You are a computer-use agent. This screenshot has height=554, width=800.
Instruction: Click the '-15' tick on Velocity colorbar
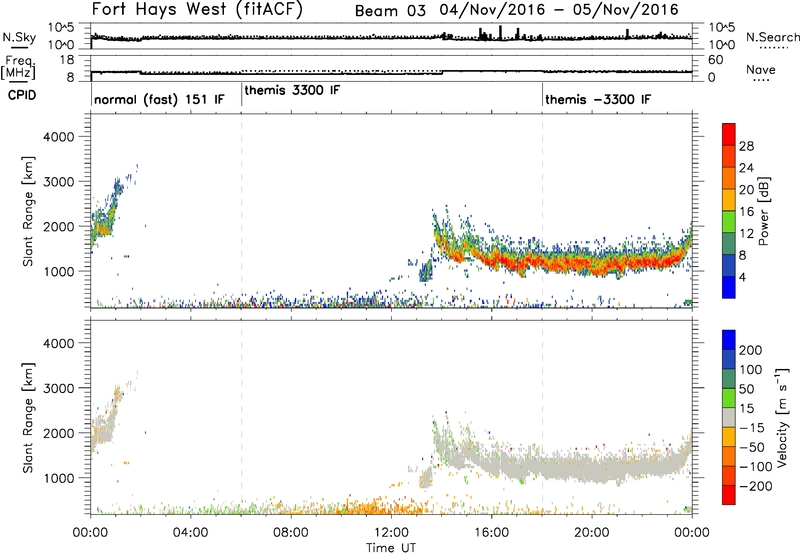pos(752,428)
